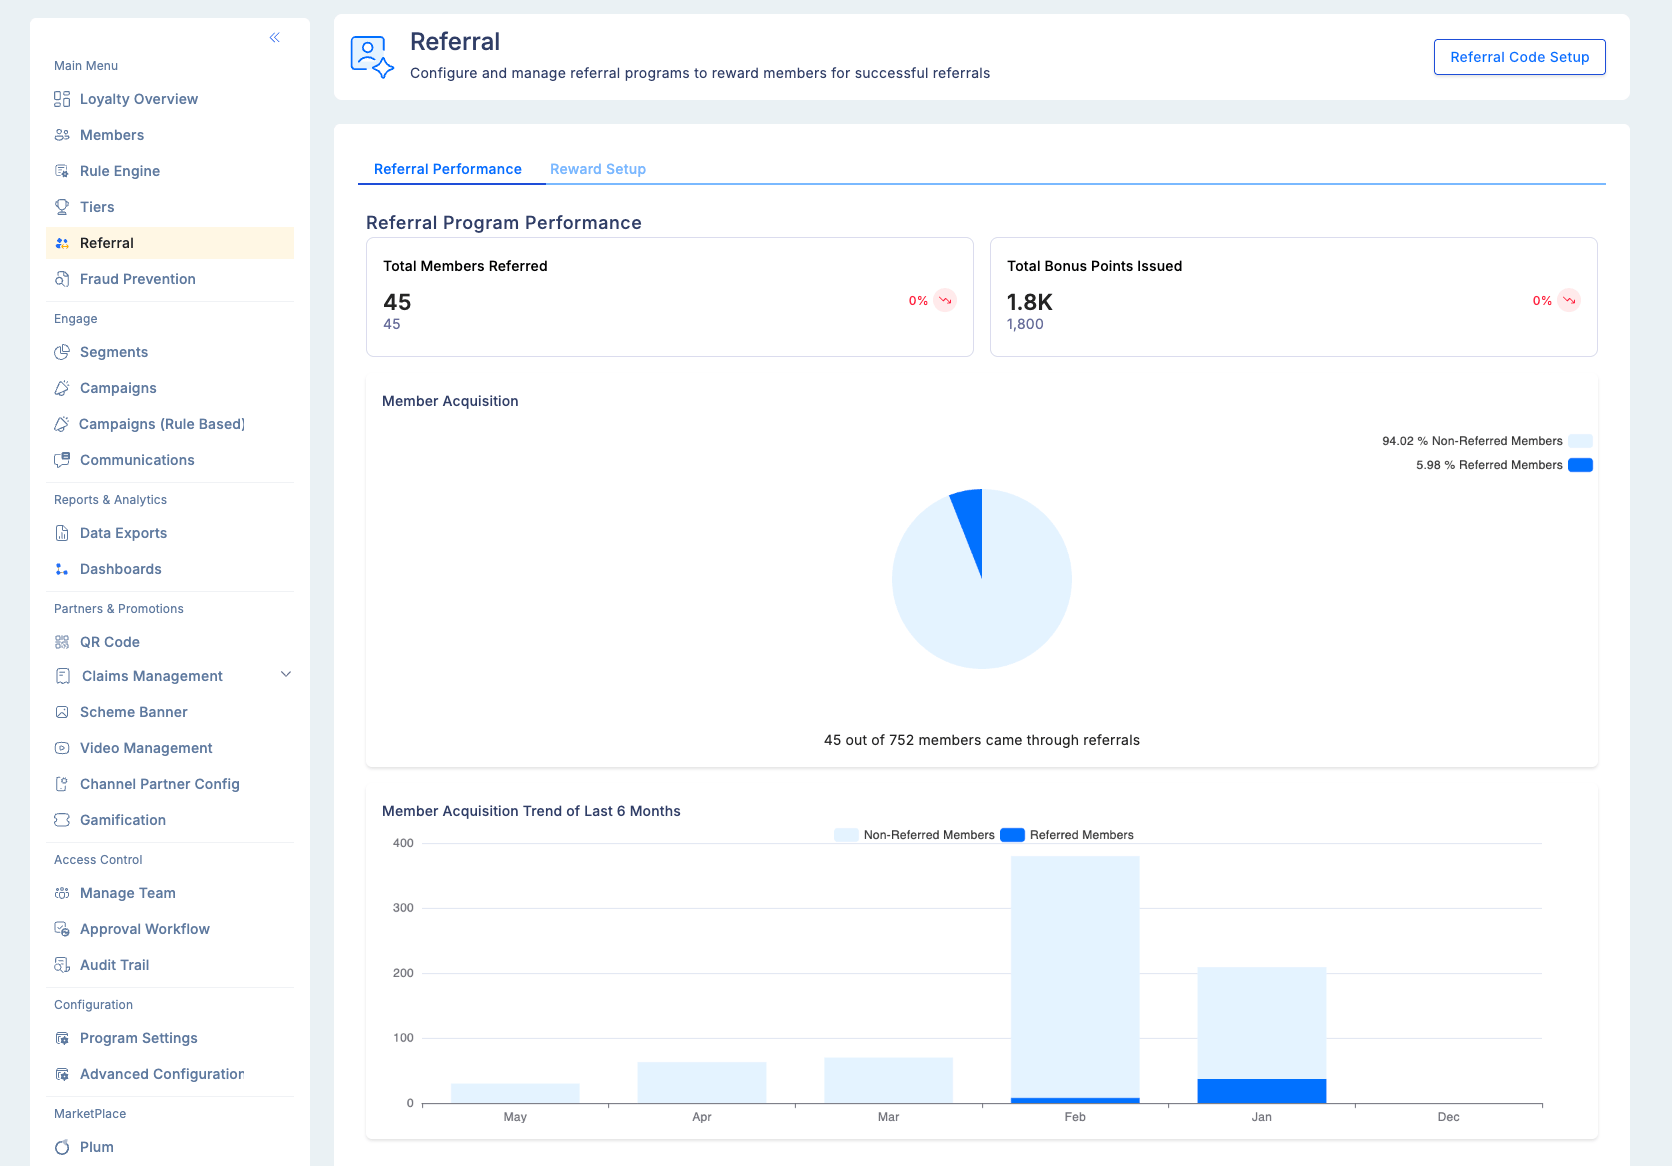Viewport: 1672px width, 1166px height.
Task: Switch to Referral Performance tab
Action: [448, 169]
